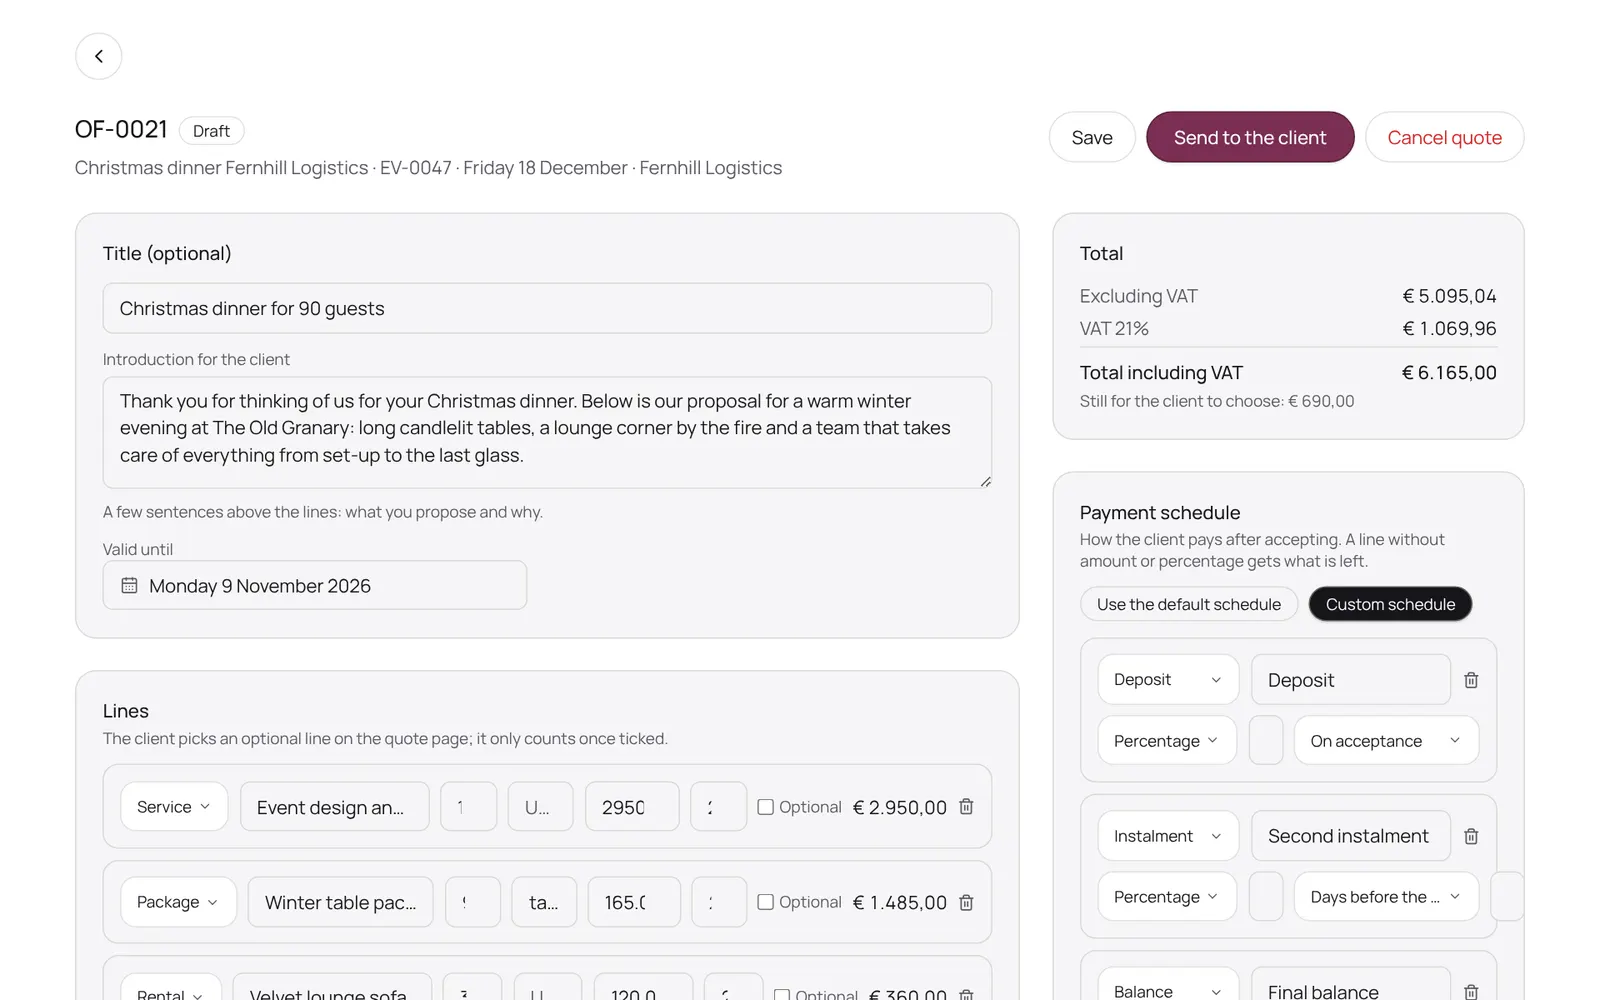Screen dimensions: 1600x1000
Task: Save the quote draft
Action: coord(1092,137)
